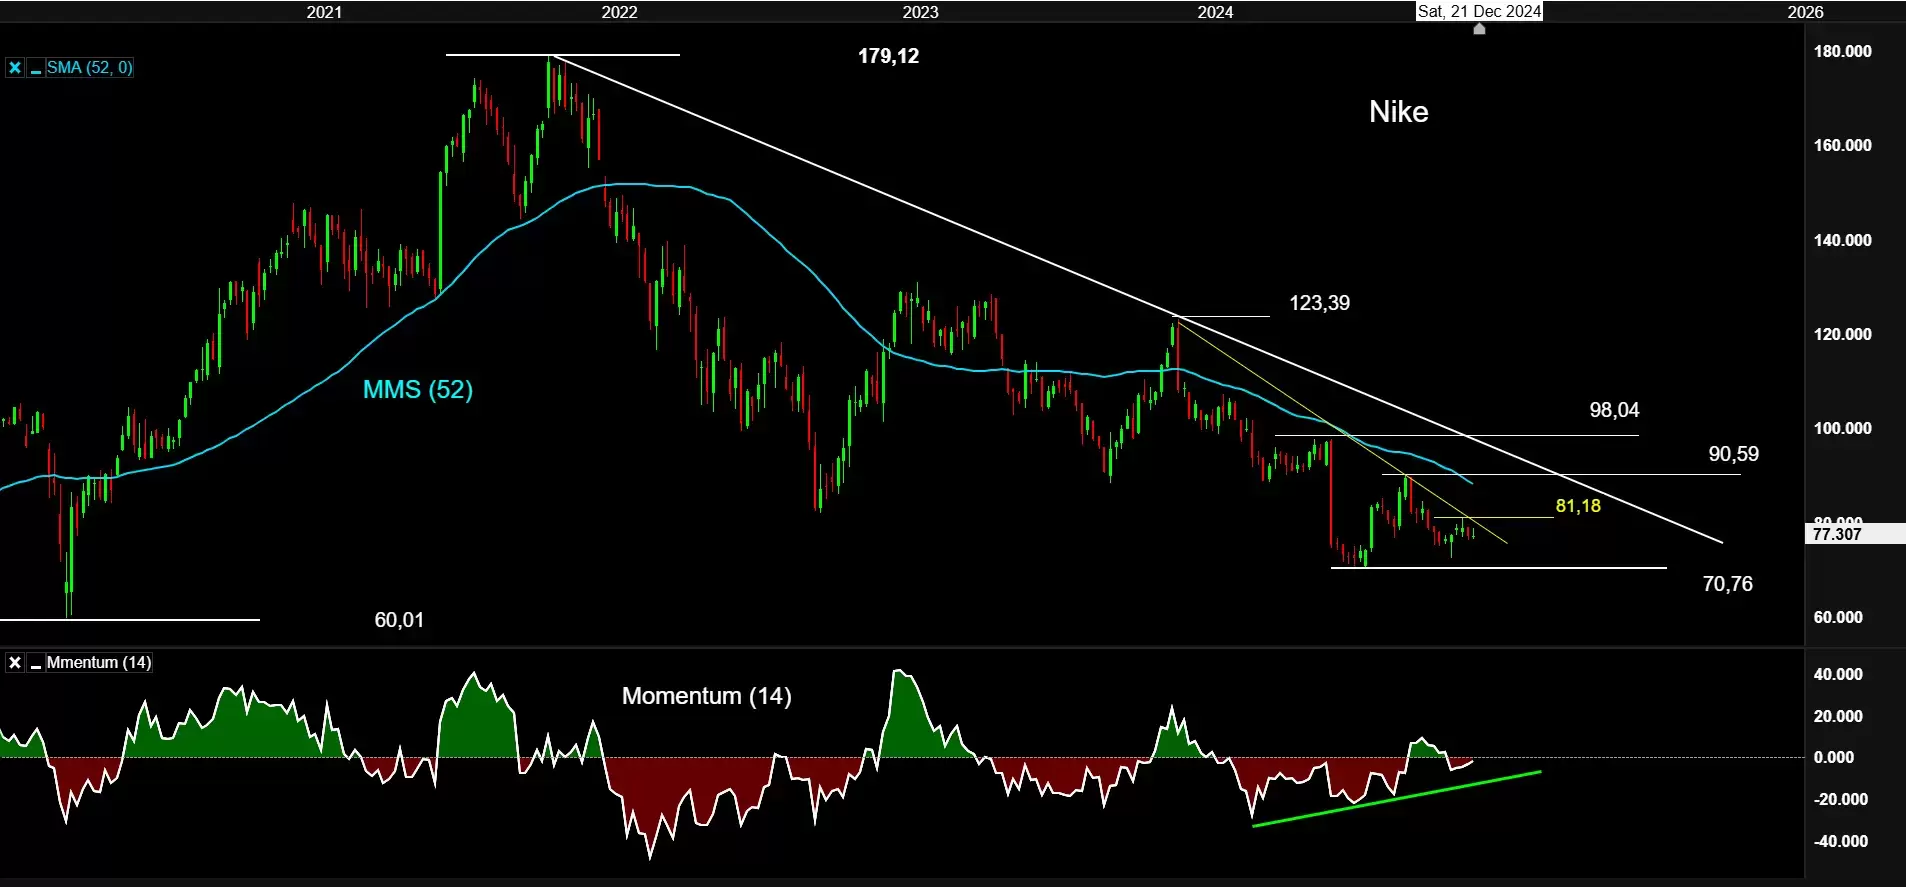The width and height of the screenshot is (1906, 887).
Task: Minimize the Mmentum (14) indicator panel
Action: click(x=36, y=663)
